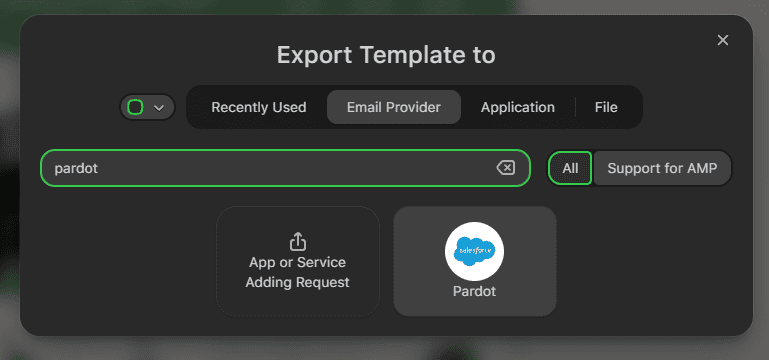Click the search field containing pardot

285,168
